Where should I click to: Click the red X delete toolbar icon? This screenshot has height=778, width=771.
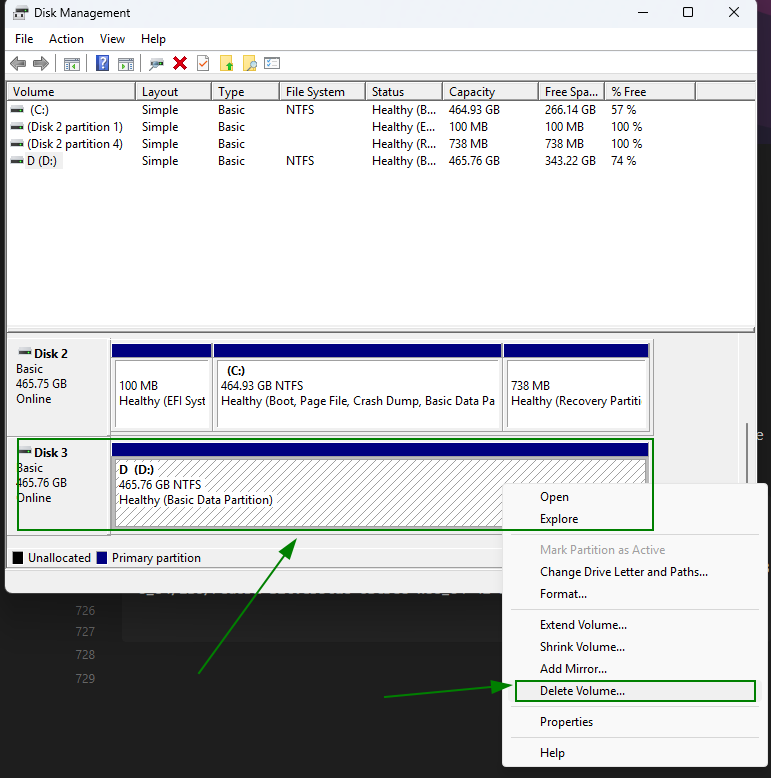tap(180, 64)
